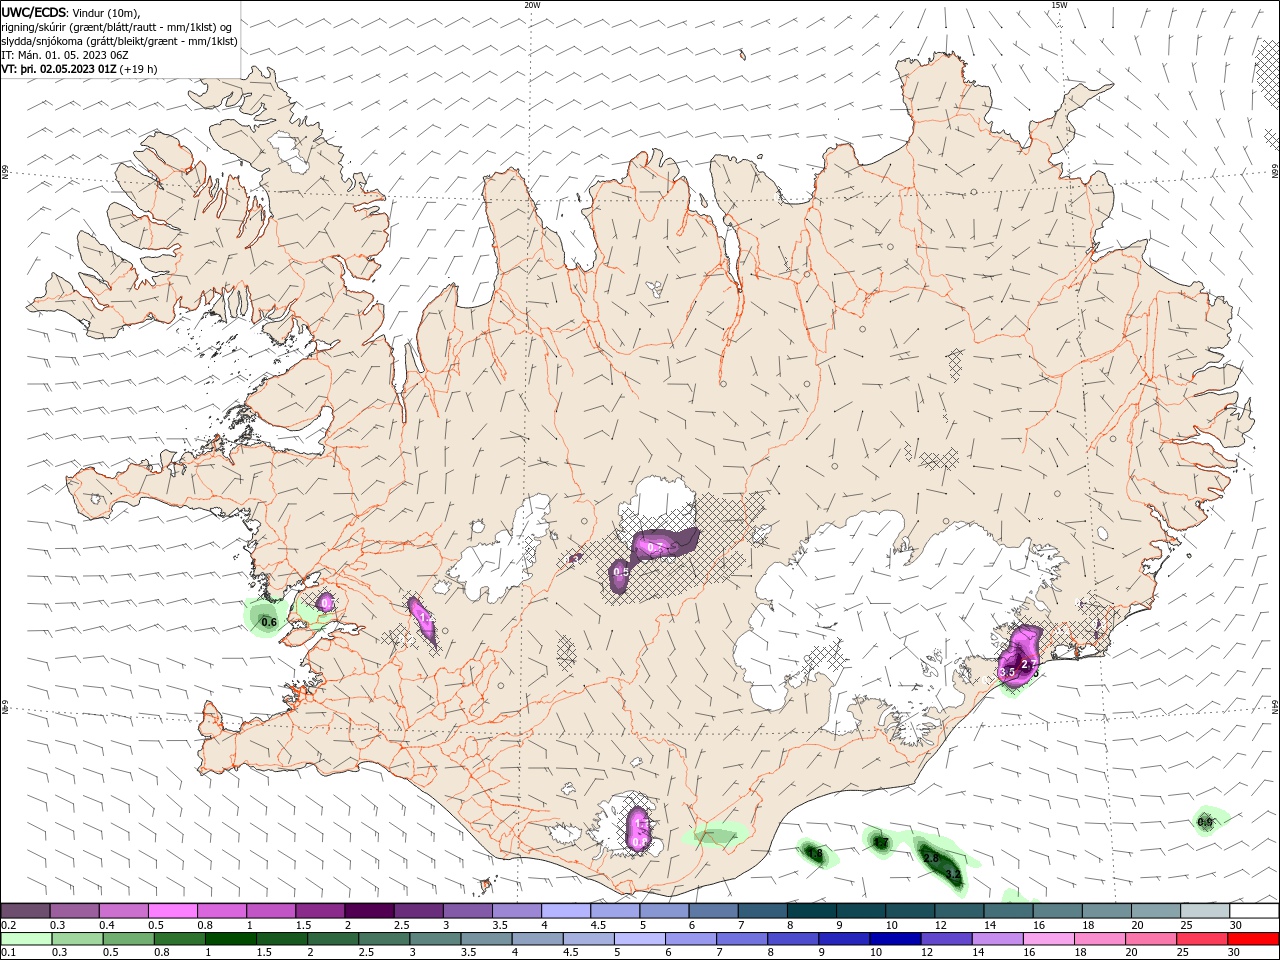
Task: Click the 20W longitude label
Action: point(532,5)
